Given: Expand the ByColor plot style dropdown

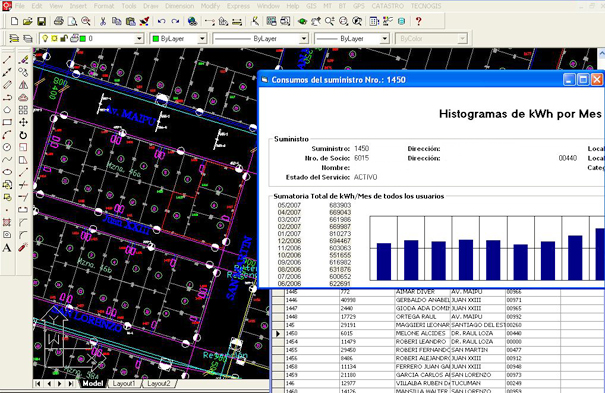Looking at the screenshot, I should 462,39.
